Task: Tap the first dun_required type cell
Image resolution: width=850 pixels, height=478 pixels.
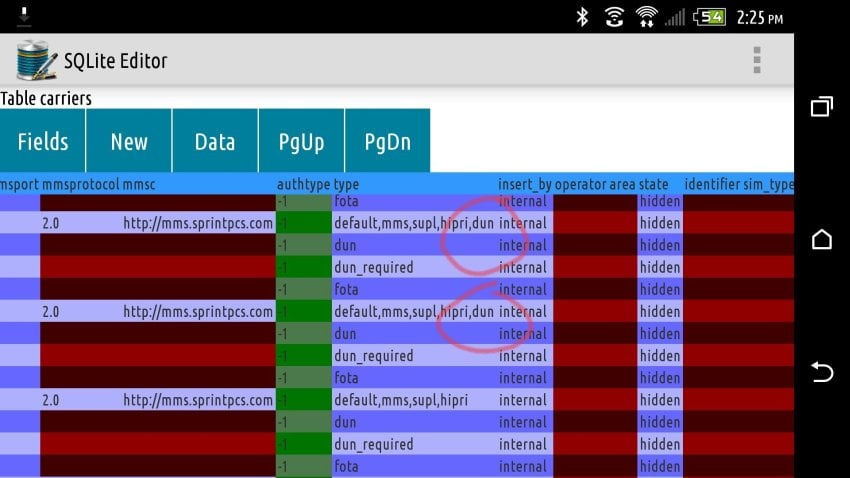Action: 374,267
